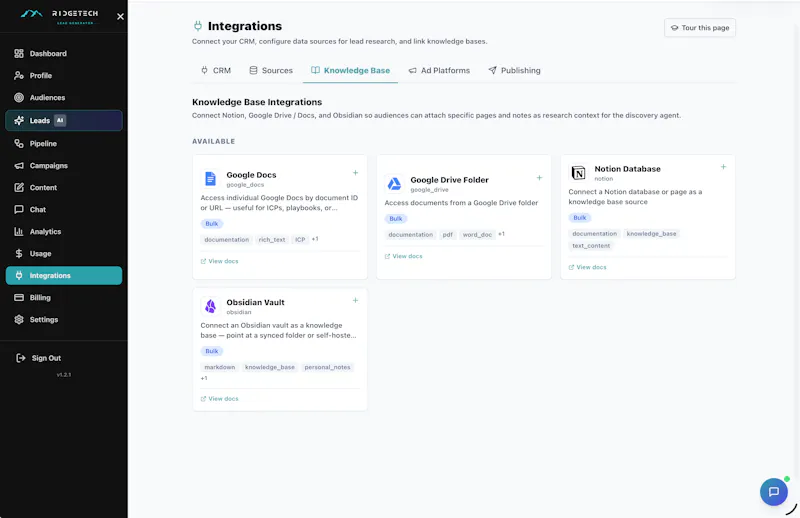Viewport: 800px width, 518px height.
Task: Open View docs for Notion Database
Action: coord(588,267)
